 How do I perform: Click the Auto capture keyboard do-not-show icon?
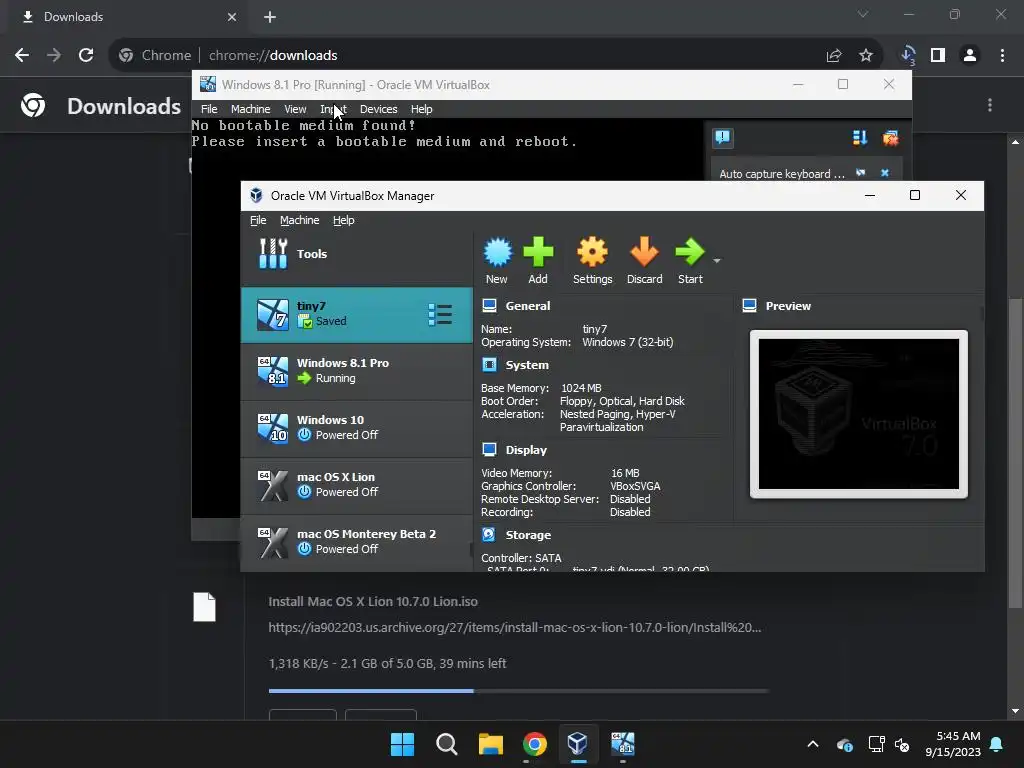[861, 173]
